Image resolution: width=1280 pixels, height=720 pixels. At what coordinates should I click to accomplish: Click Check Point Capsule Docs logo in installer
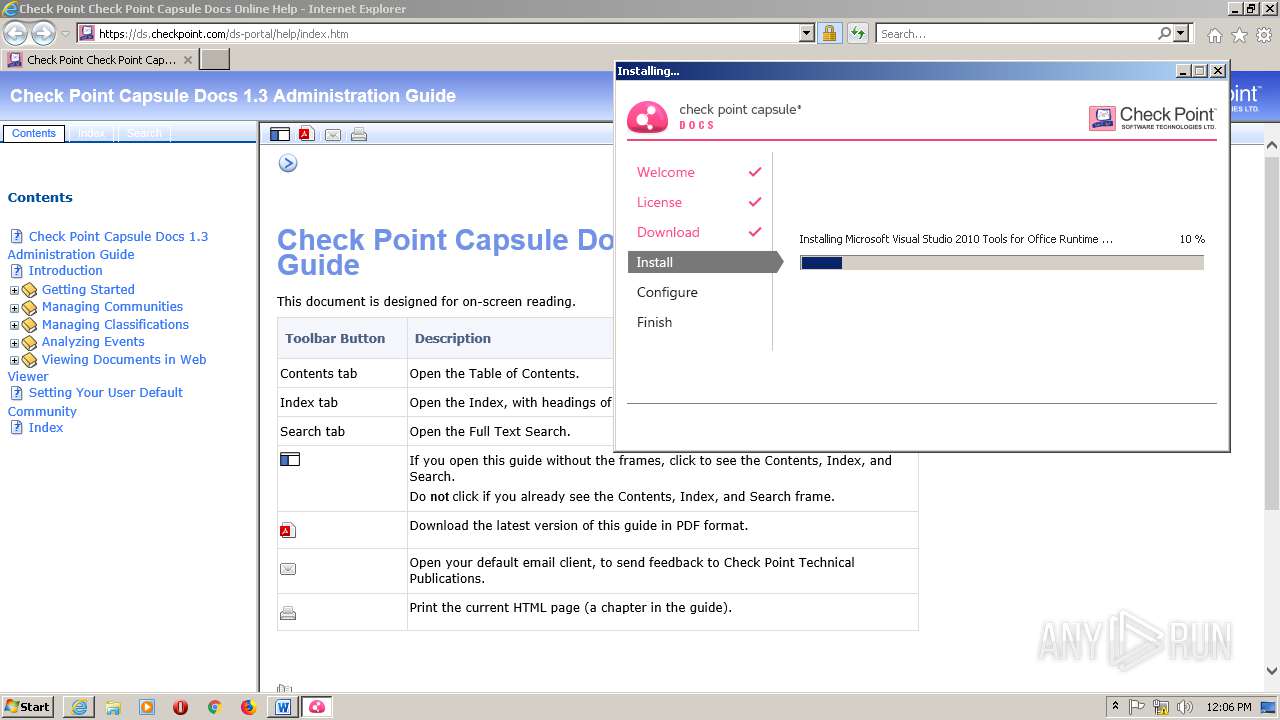point(715,116)
